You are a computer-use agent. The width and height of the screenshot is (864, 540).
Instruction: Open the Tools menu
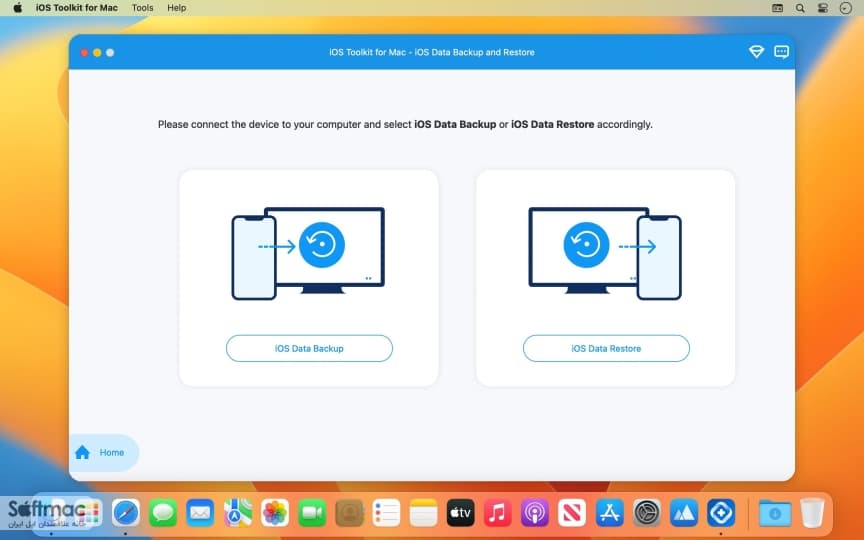pyautogui.click(x=142, y=8)
